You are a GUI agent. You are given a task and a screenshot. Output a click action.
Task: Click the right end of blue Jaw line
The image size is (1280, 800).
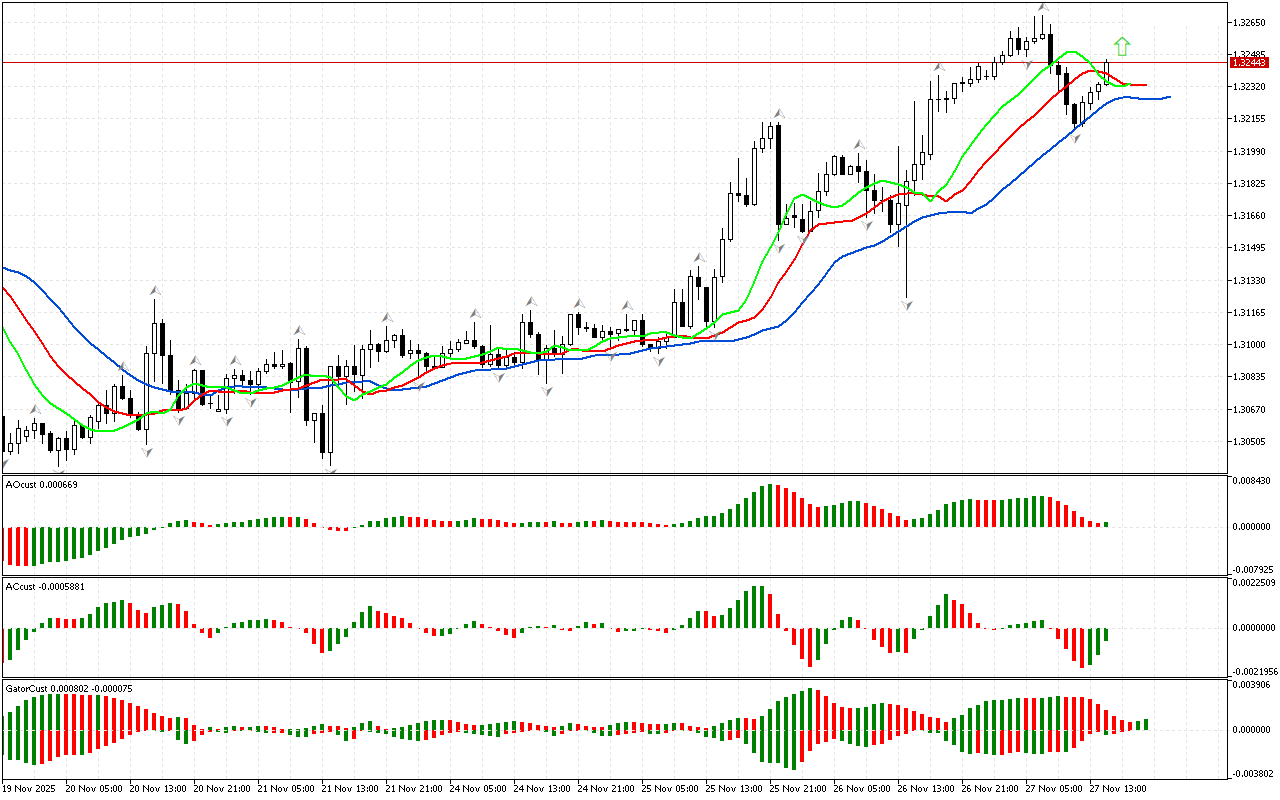point(1168,97)
